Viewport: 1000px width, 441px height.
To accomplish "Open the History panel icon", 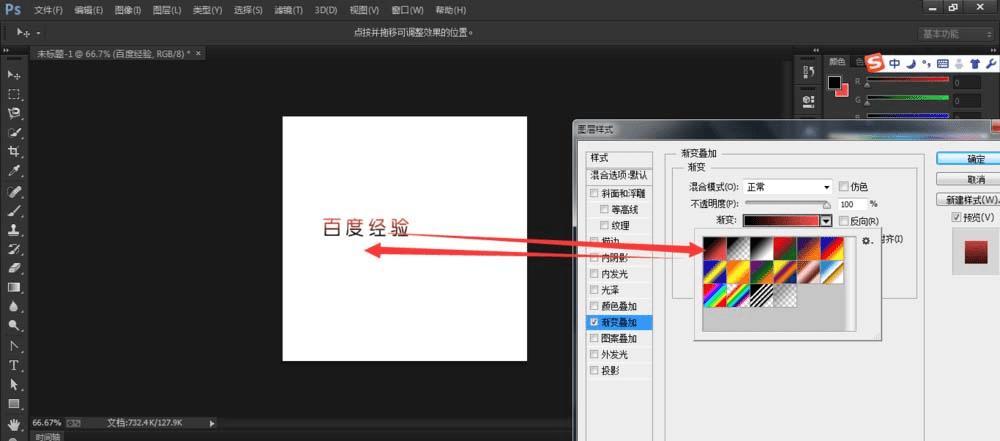I will (x=809, y=72).
